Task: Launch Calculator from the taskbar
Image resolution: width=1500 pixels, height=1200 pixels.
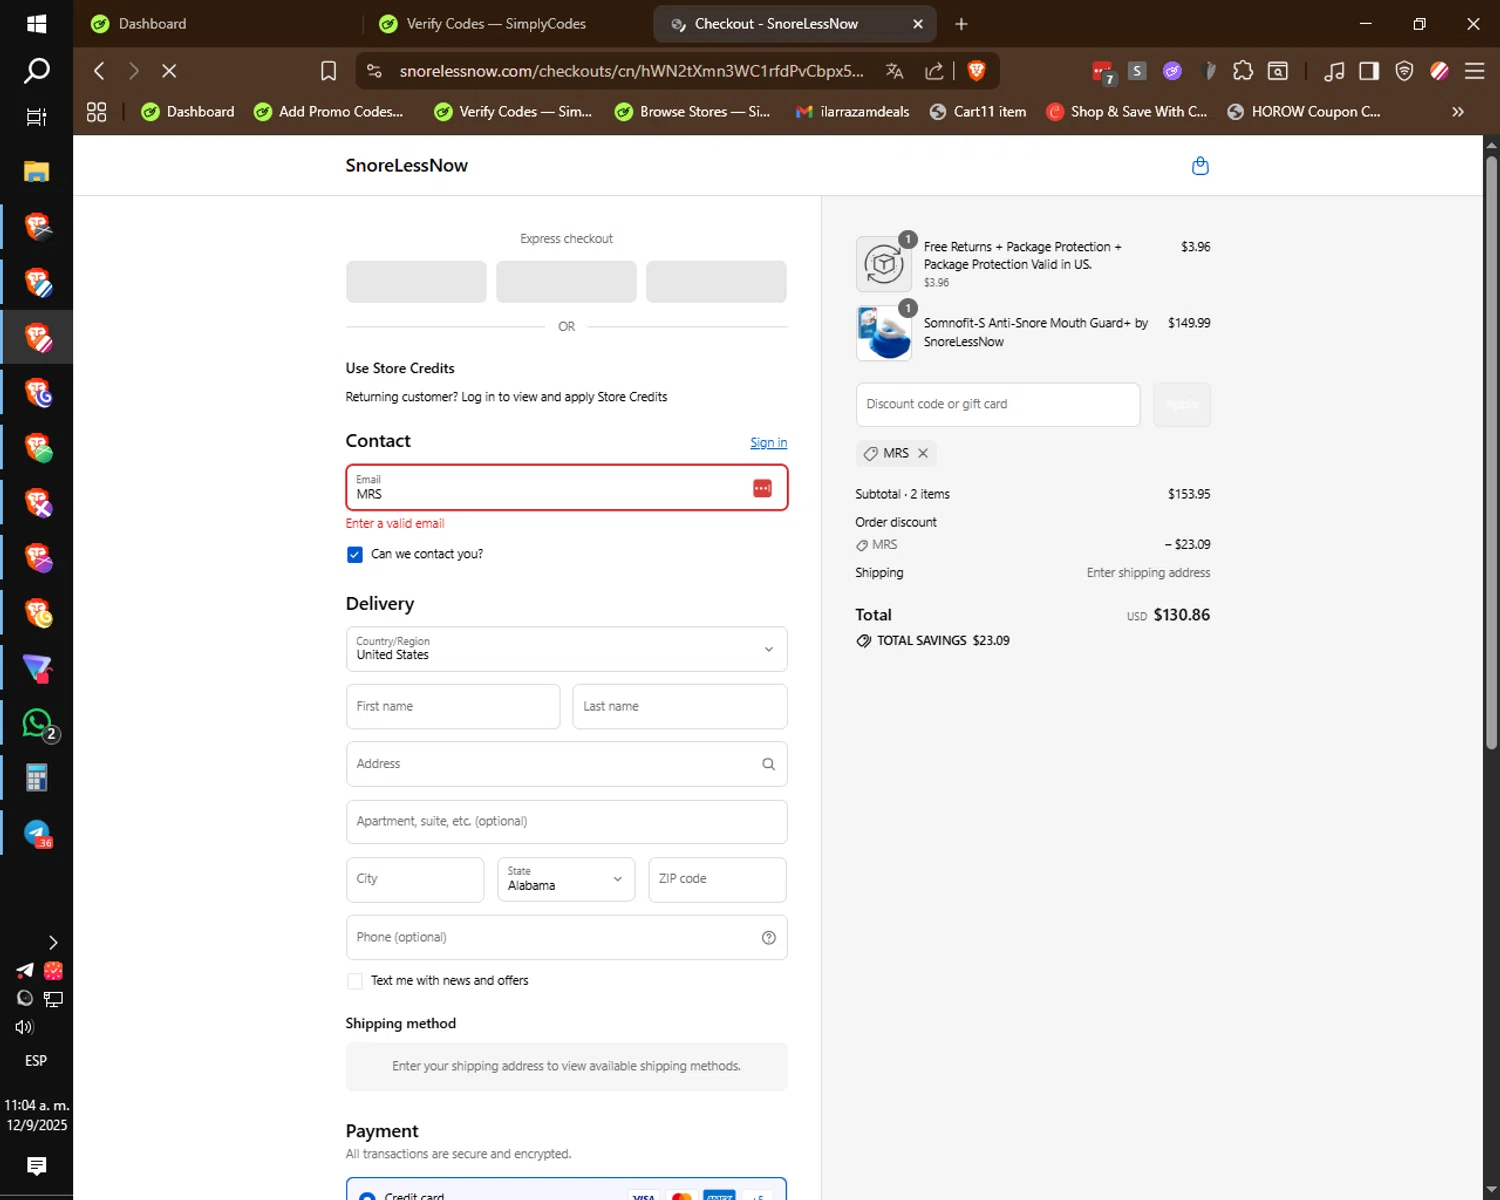Action: (x=37, y=778)
